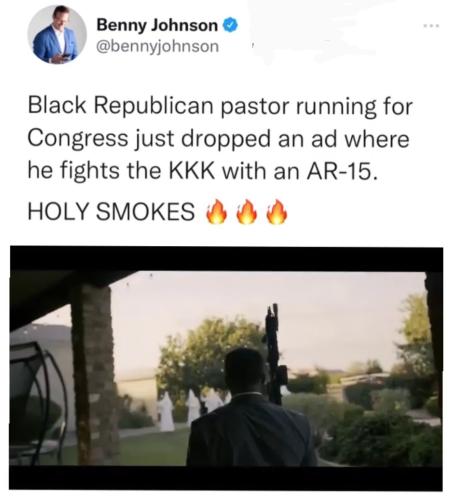Image resolution: width=454 pixels, height=500 pixels.
Task: Click the middle fire emoji
Action: (247, 211)
